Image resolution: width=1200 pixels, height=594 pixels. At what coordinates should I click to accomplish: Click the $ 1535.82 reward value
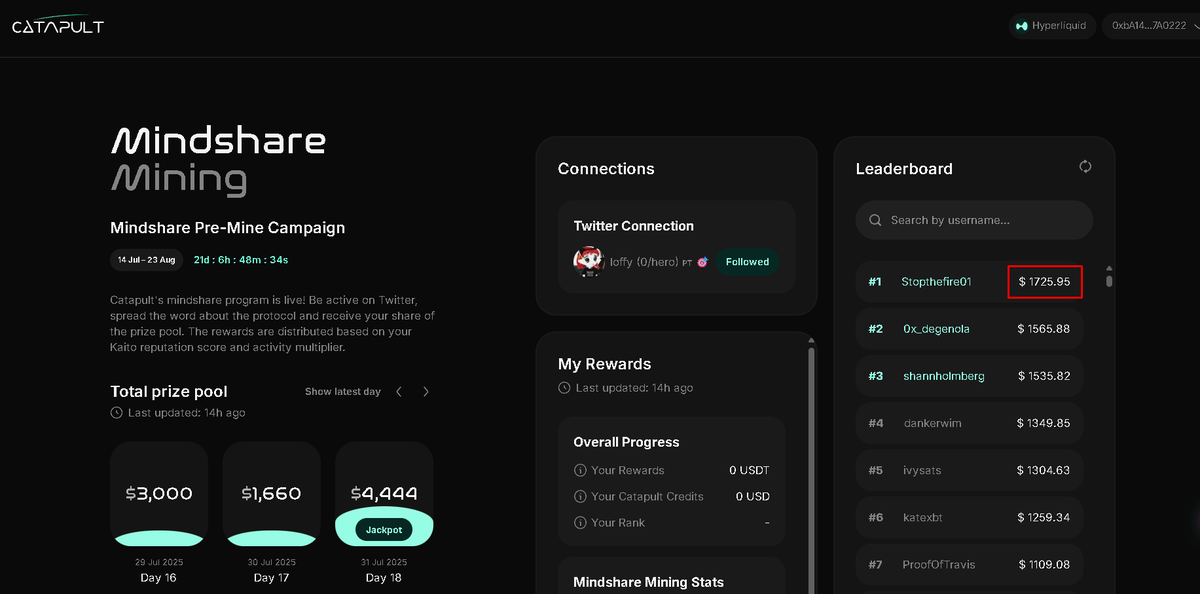(1044, 376)
